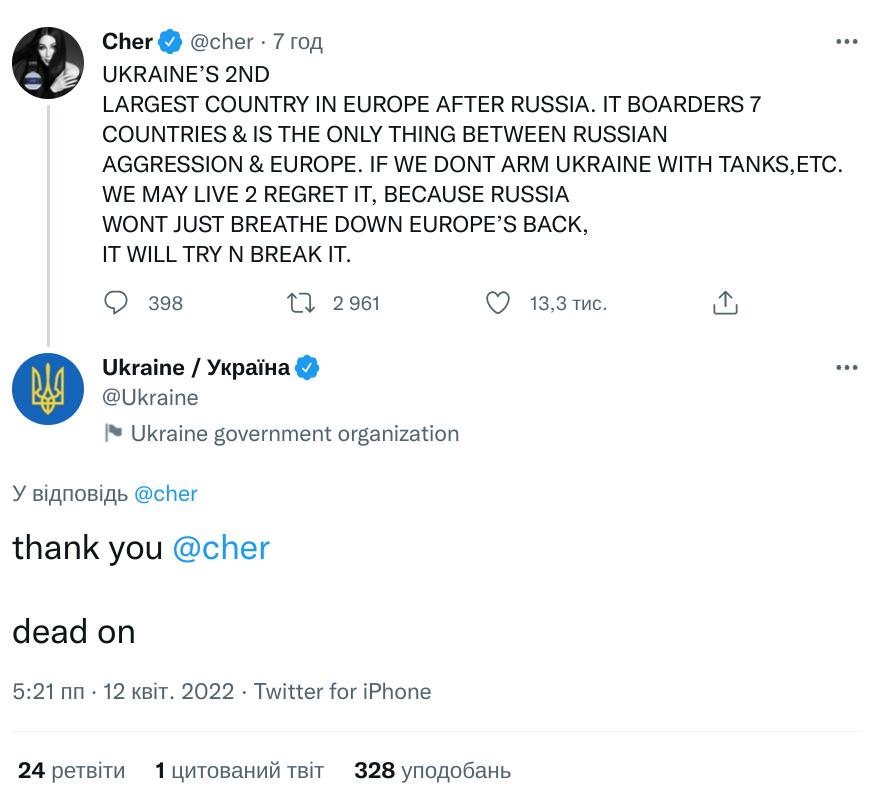
Task: Click the Ukraine account's verified badge
Action: pos(307,368)
